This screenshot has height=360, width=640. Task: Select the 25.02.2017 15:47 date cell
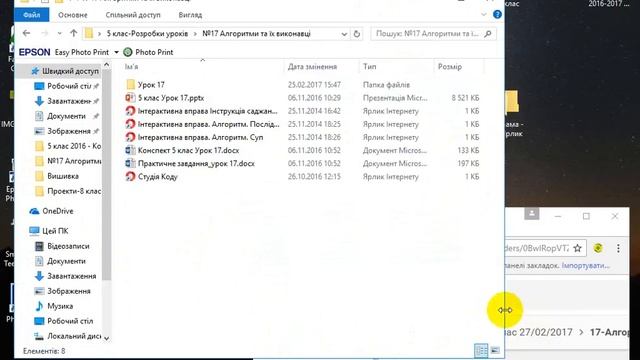[x=314, y=85]
